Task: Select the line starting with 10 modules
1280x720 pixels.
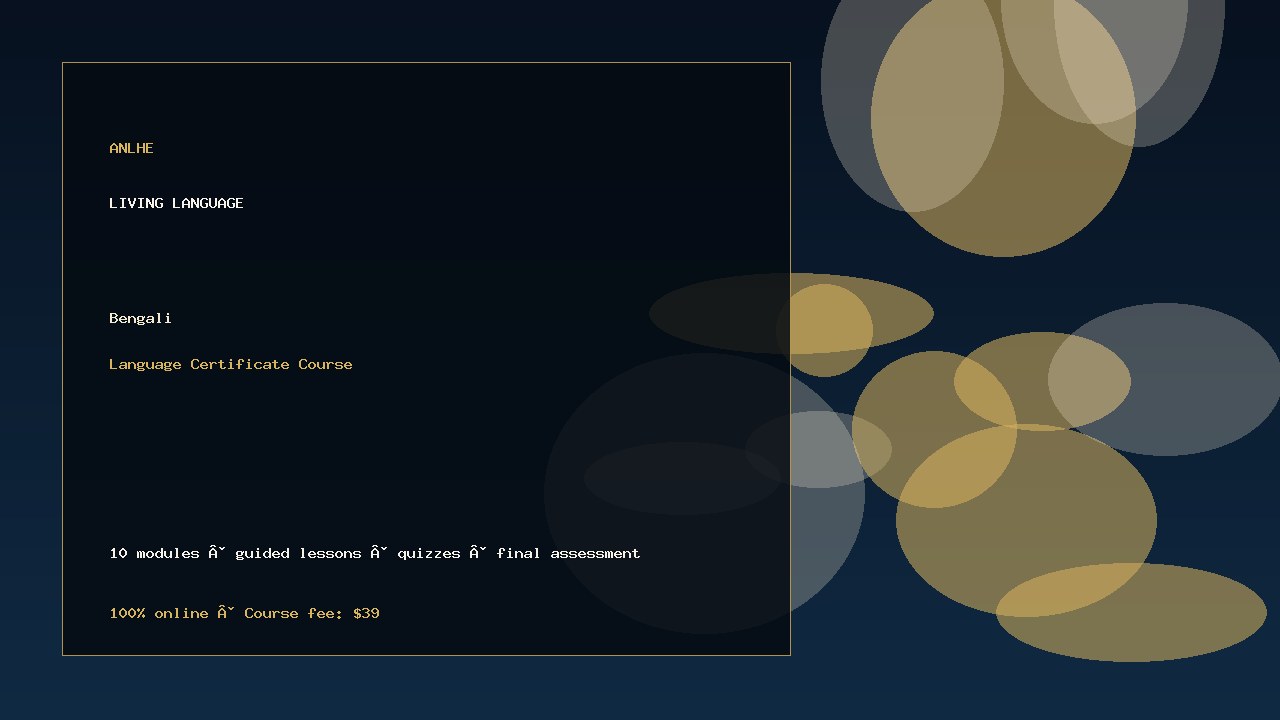Action: pos(375,553)
